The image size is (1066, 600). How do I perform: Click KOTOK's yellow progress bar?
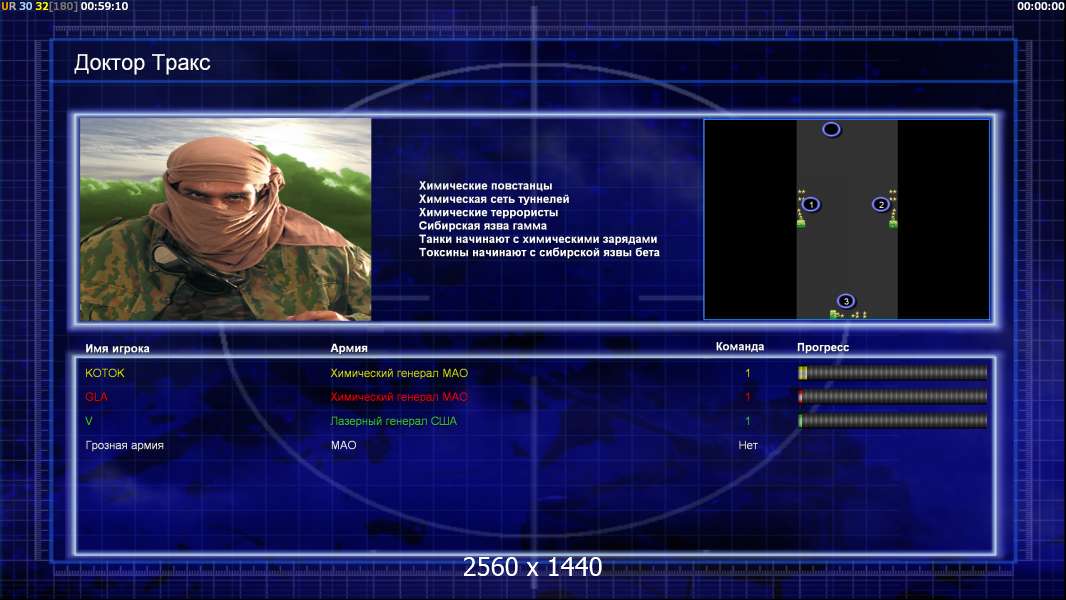click(x=893, y=372)
